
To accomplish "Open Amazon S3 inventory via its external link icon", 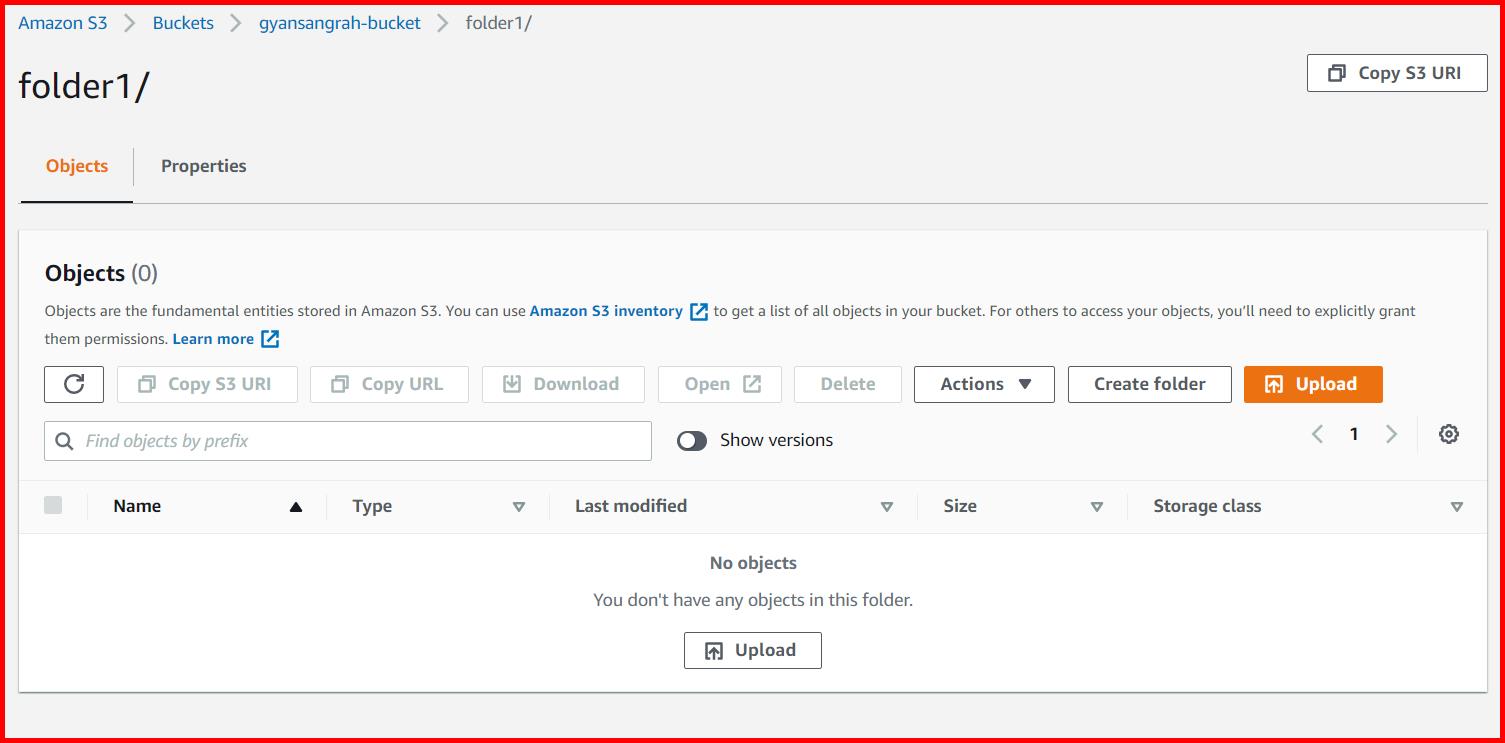I will (x=698, y=311).
